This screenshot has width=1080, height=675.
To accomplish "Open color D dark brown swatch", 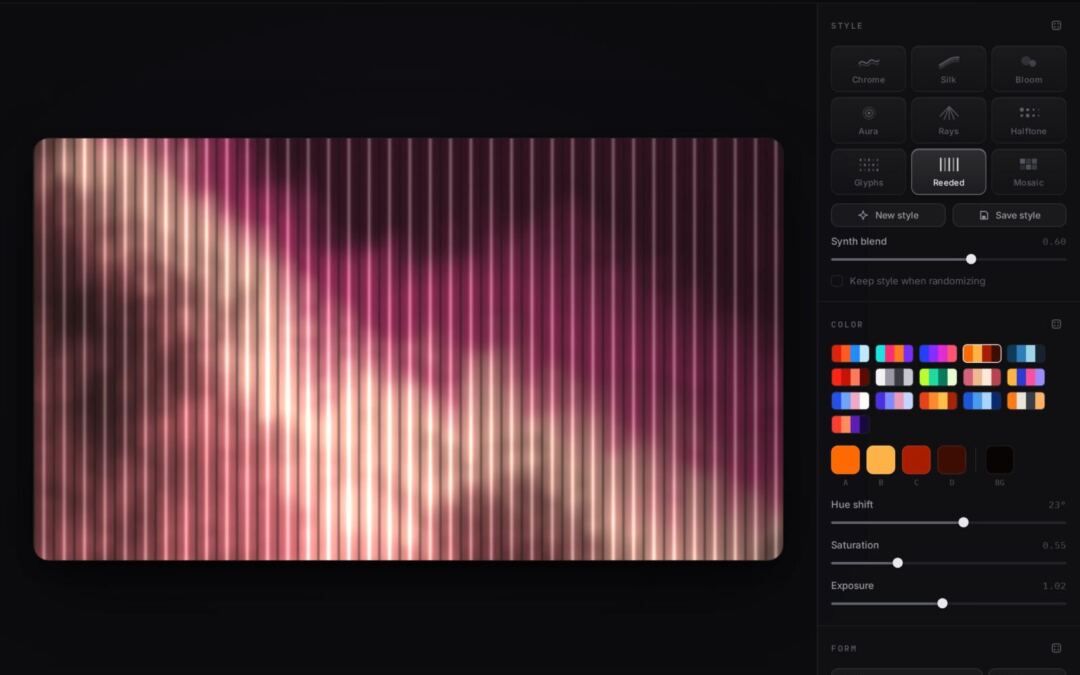I will tap(951, 459).
